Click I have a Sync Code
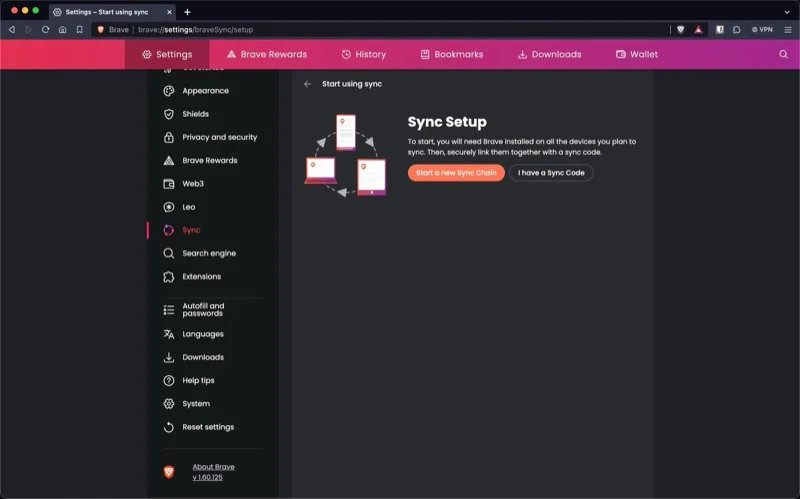The height and width of the screenshot is (499, 800). tap(551, 172)
